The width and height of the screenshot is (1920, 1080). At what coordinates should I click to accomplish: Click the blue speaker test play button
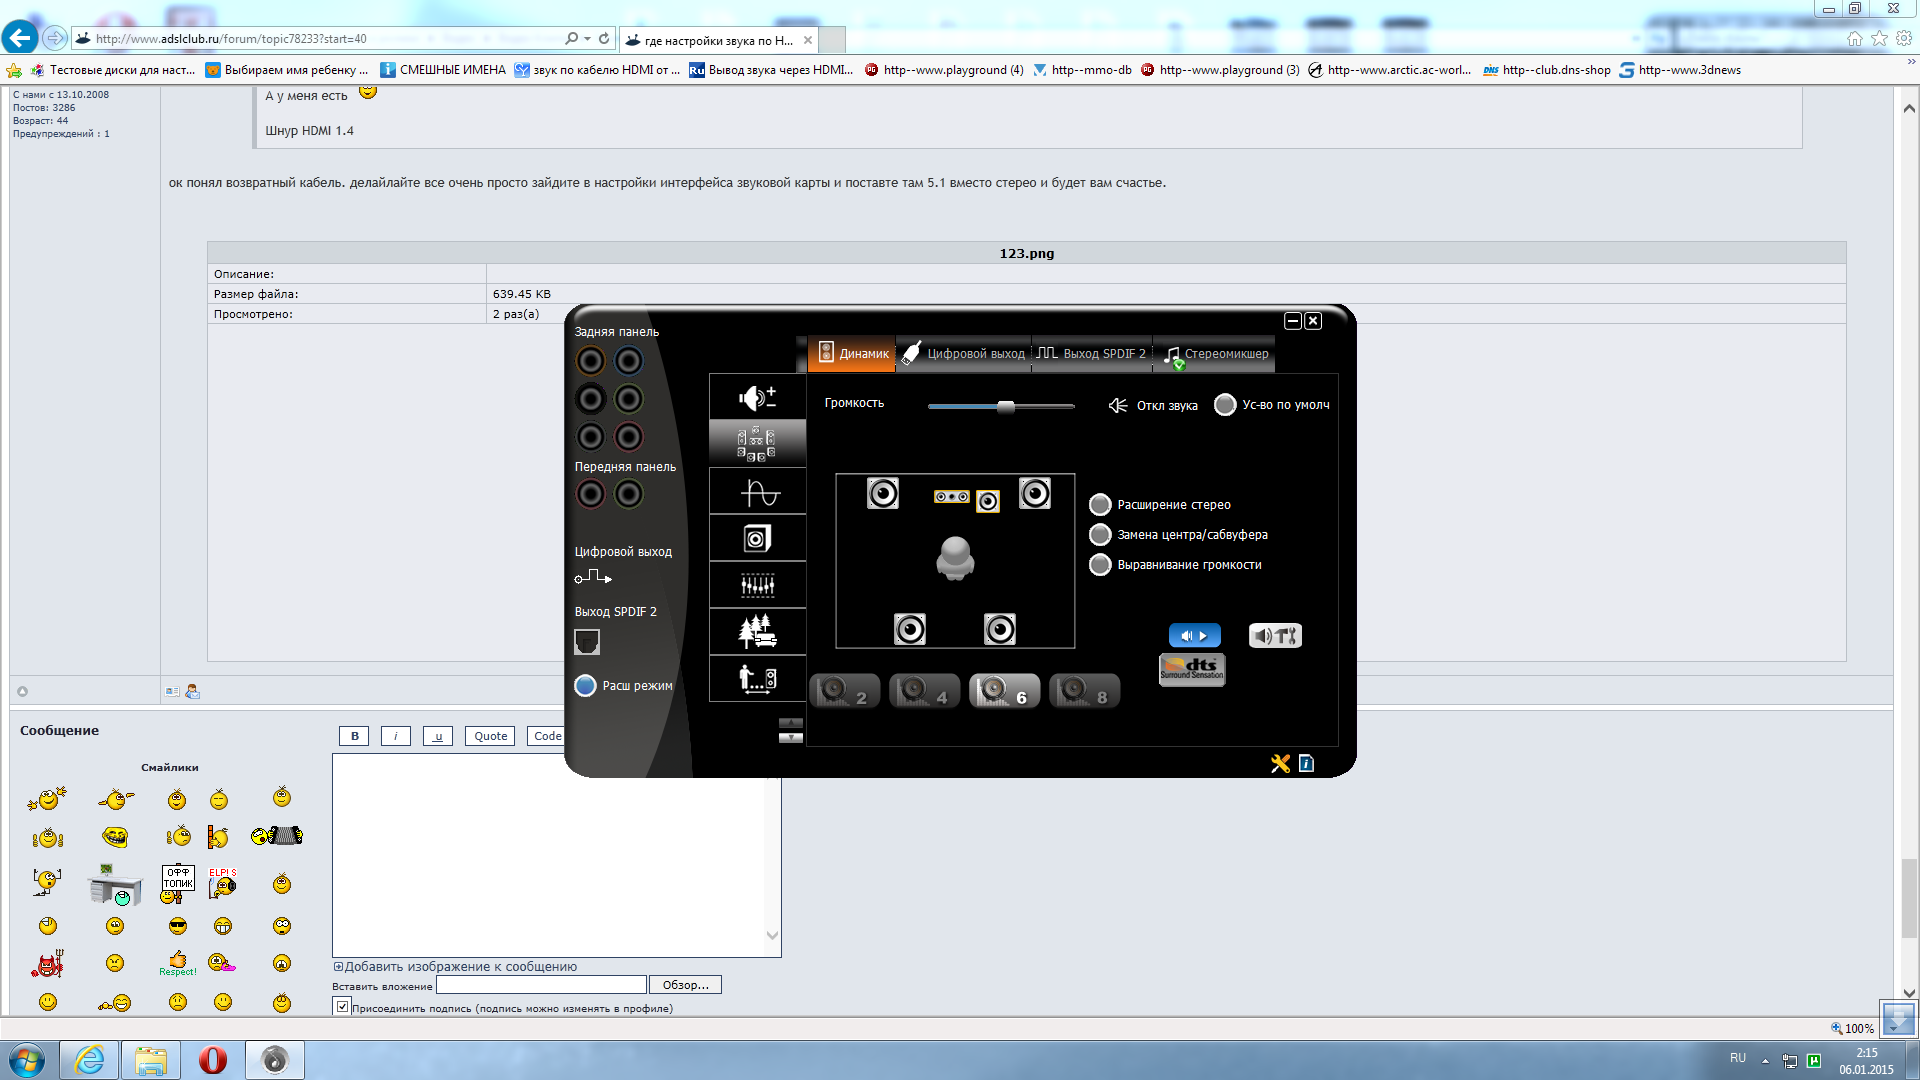coord(1194,636)
